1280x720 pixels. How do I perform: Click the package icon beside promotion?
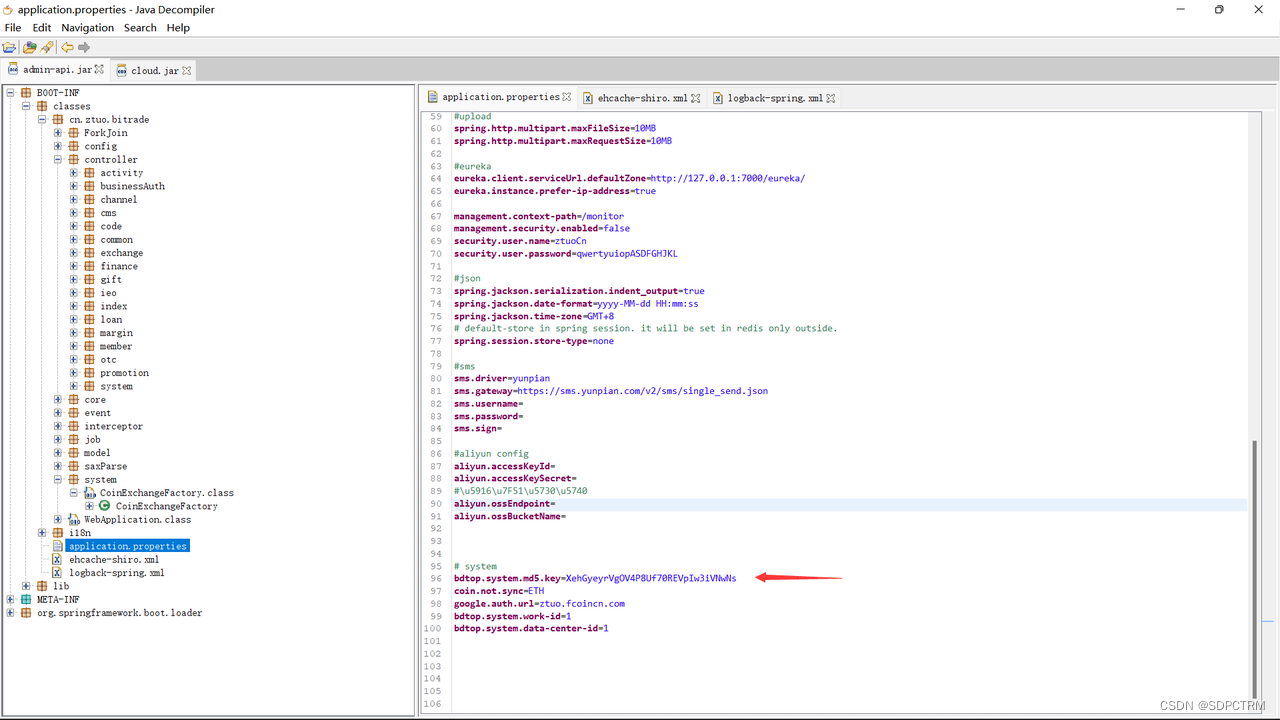coord(89,373)
